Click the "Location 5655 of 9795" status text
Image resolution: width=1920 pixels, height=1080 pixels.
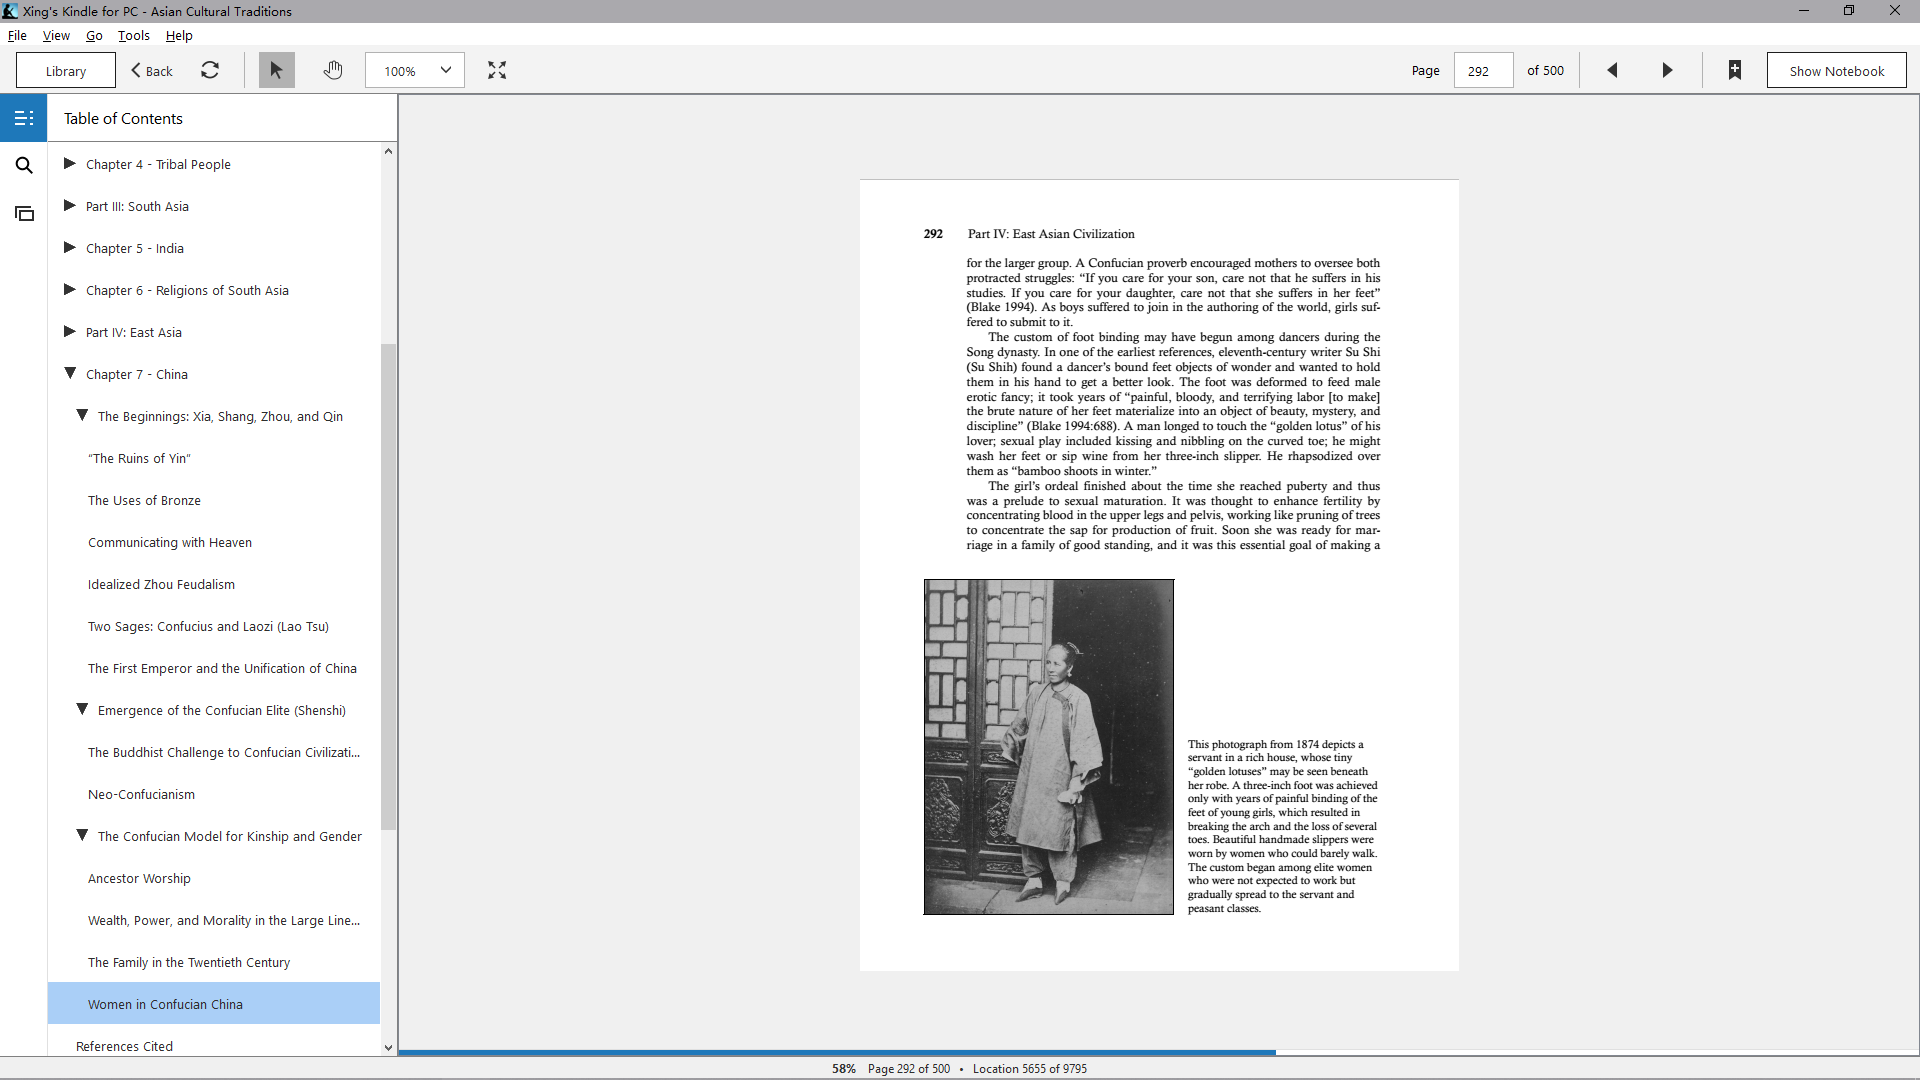1030,1068
